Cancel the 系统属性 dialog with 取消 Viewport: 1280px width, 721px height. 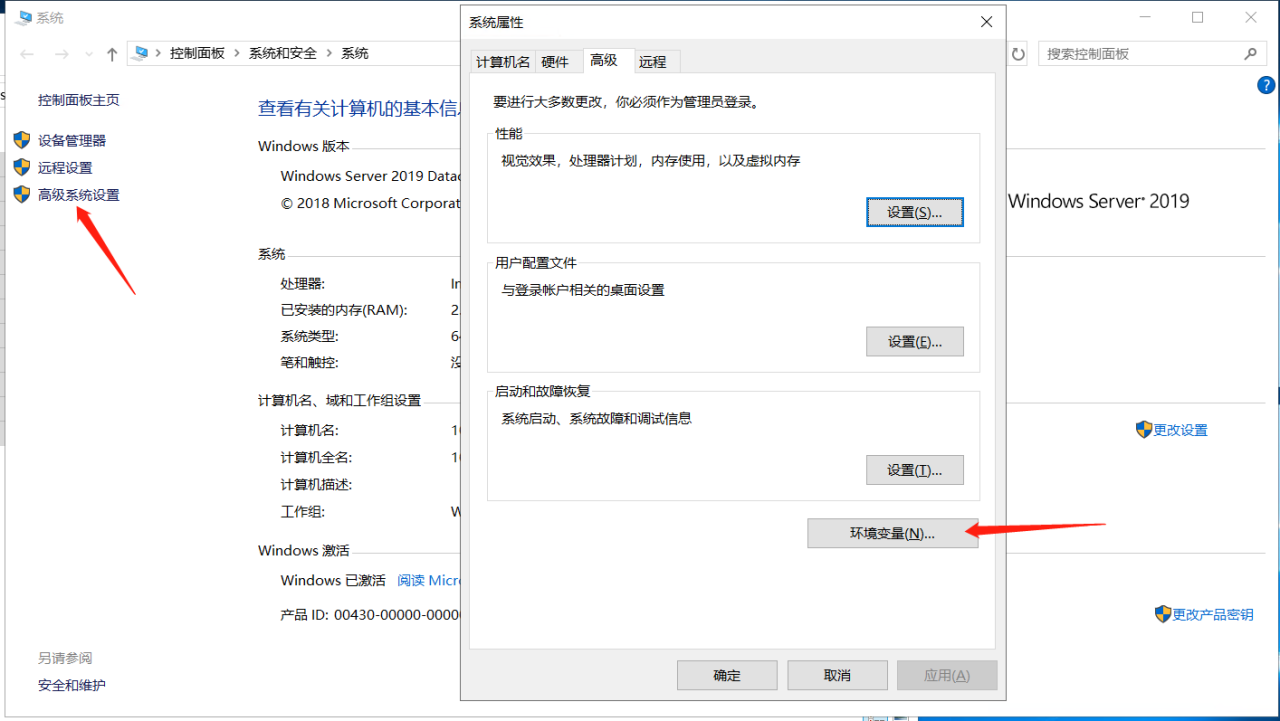837,675
